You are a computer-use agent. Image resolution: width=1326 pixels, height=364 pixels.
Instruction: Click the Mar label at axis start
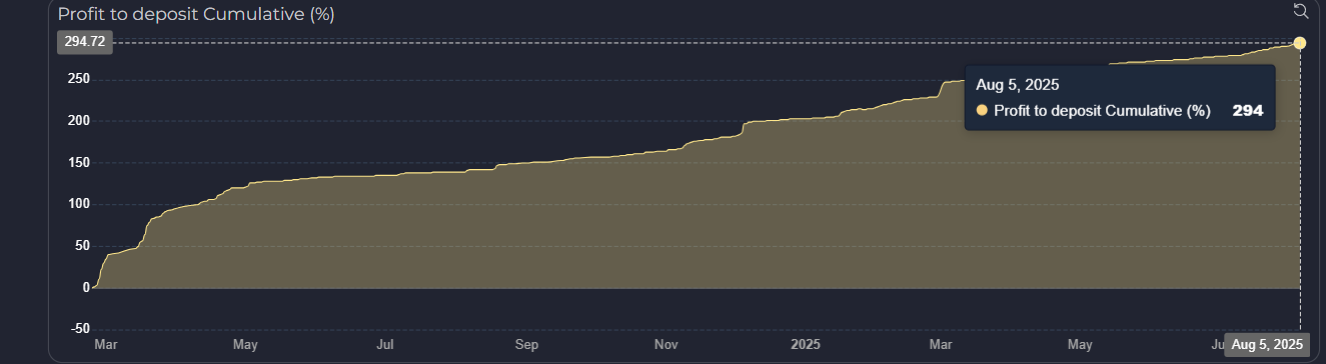click(x=106, y=344)
